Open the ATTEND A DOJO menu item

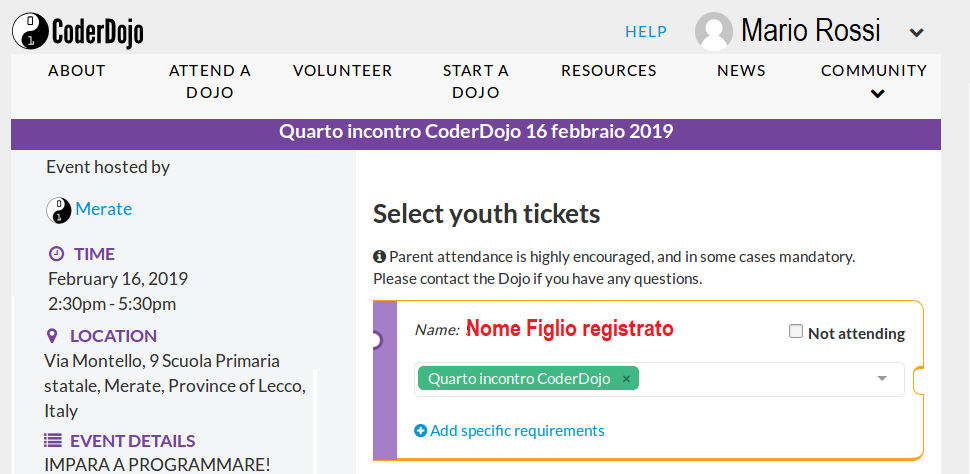(x=210, y=82)
